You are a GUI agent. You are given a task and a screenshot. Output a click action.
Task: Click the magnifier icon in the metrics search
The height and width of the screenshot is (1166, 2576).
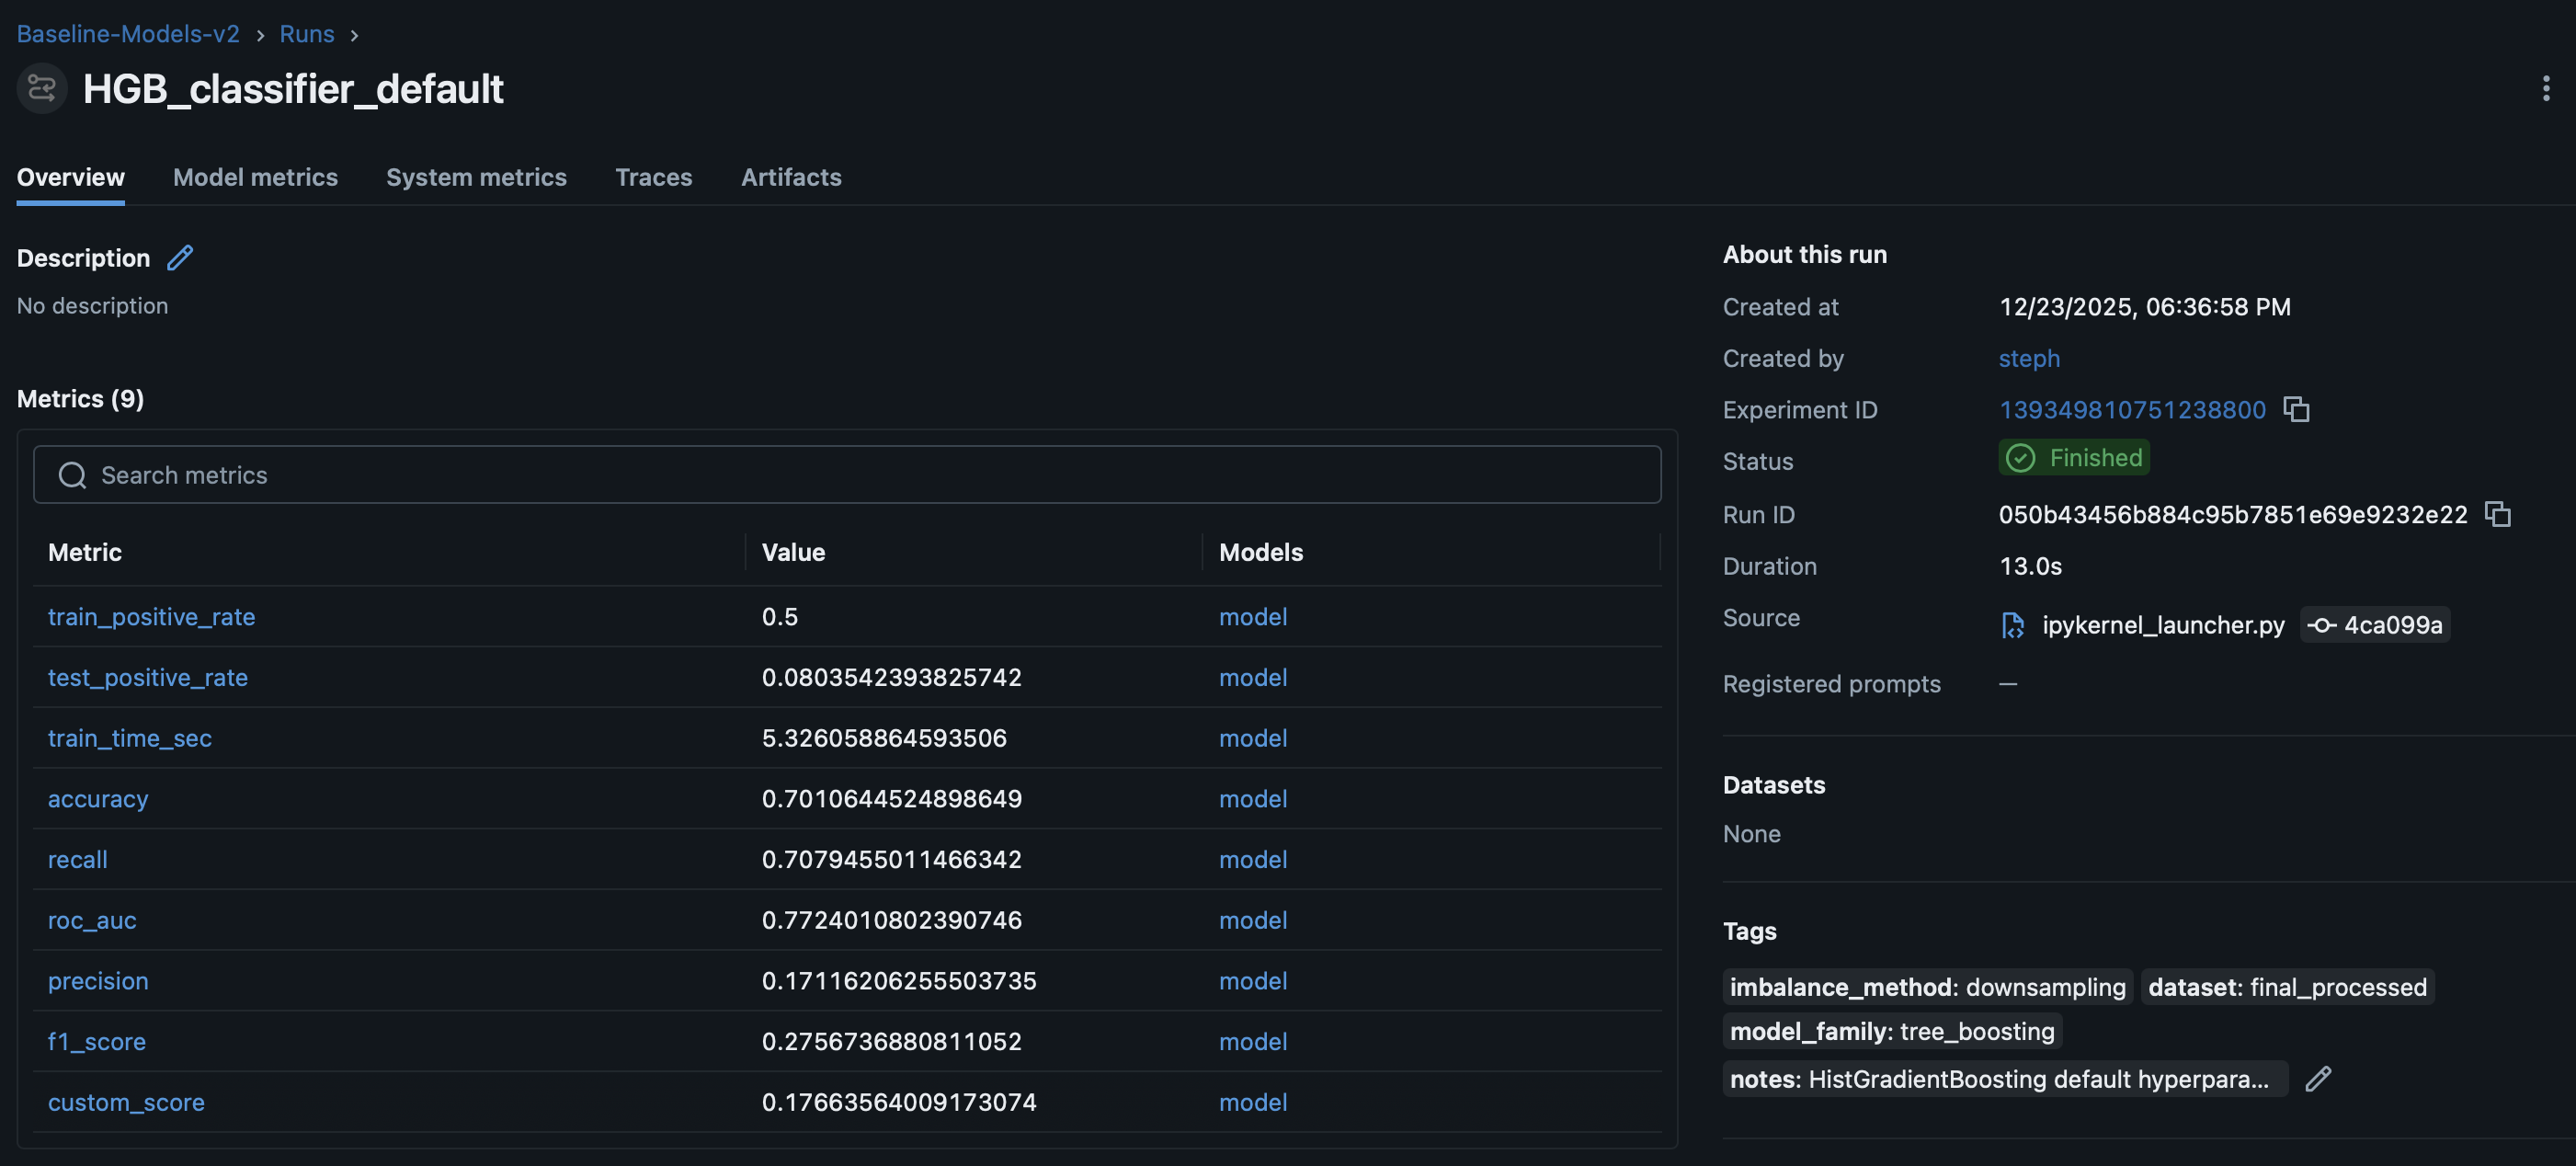[x=71, y=475]
